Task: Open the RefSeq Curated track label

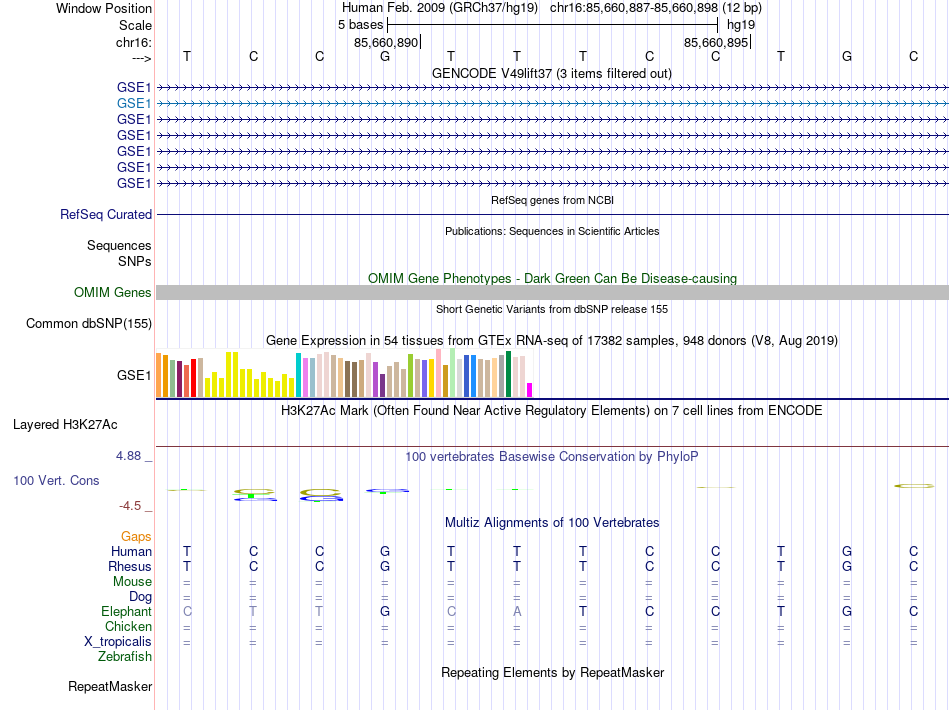Action: 106,214
